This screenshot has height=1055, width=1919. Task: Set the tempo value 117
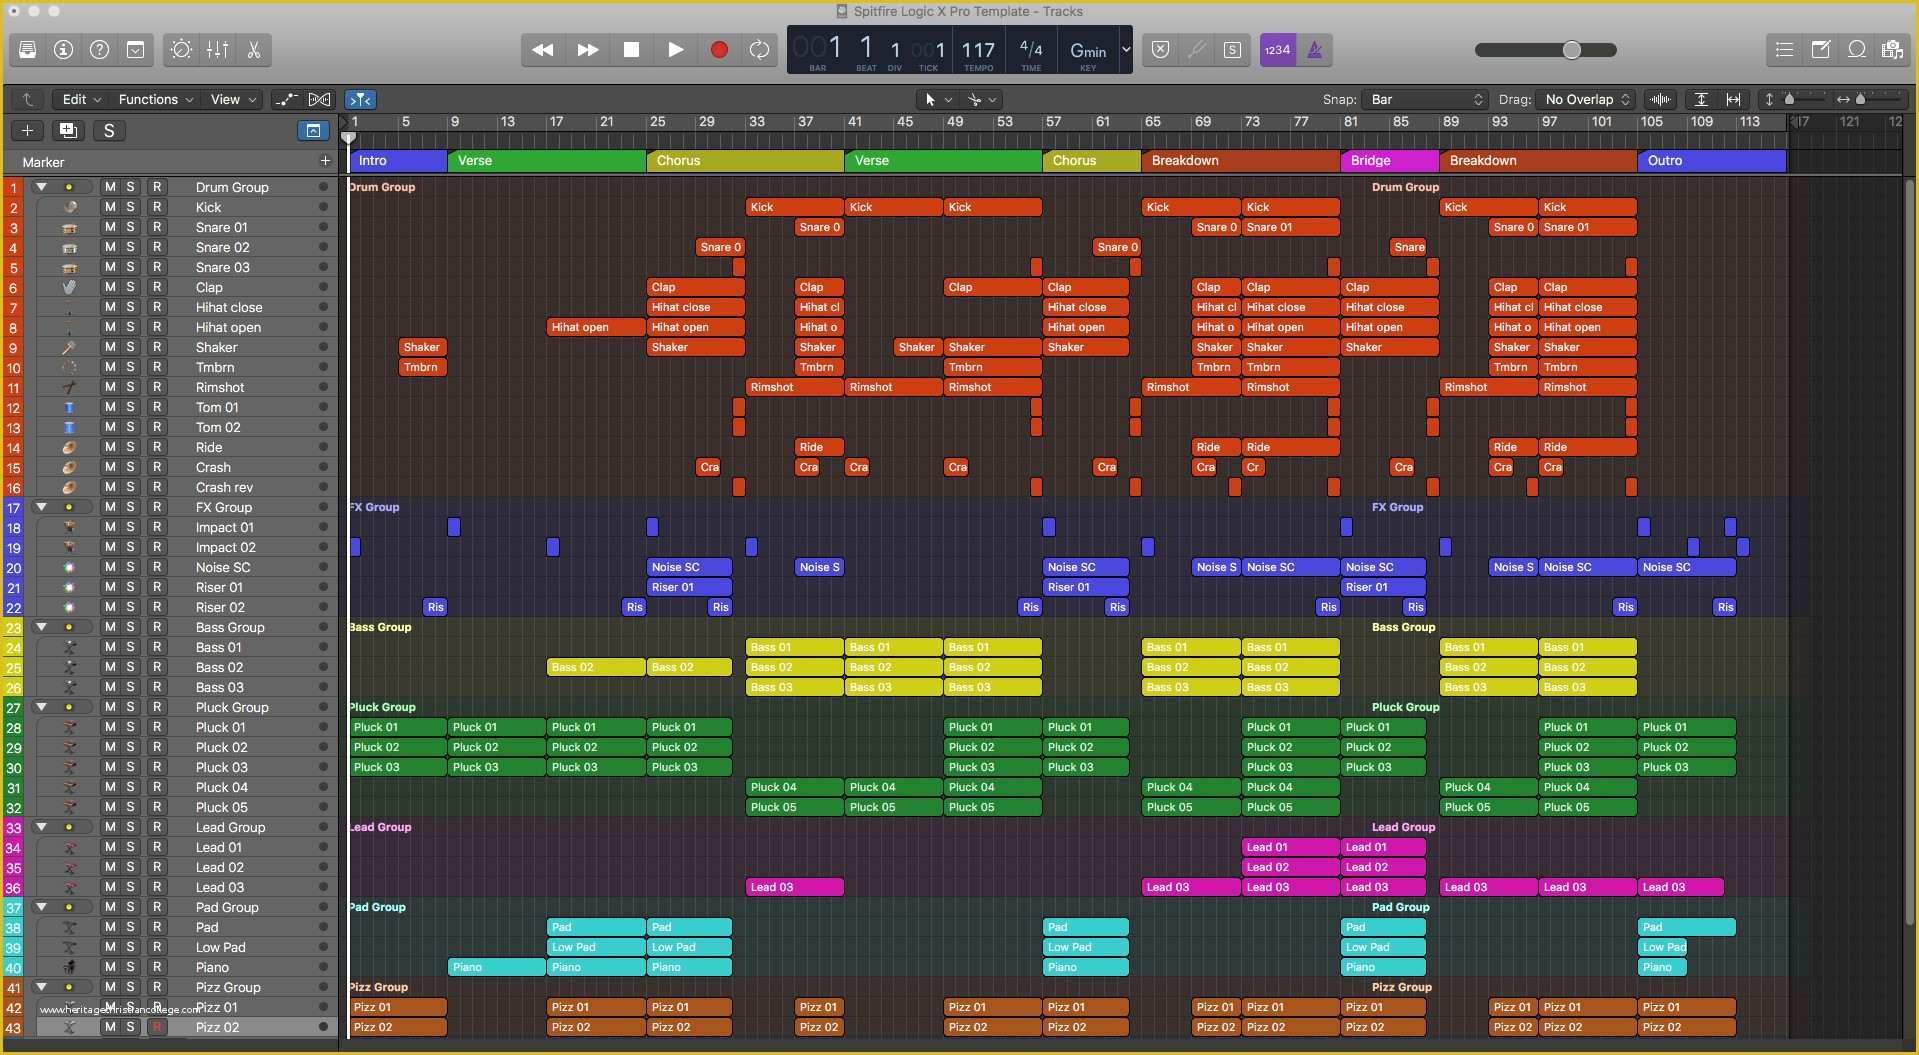tap(978, 49)
